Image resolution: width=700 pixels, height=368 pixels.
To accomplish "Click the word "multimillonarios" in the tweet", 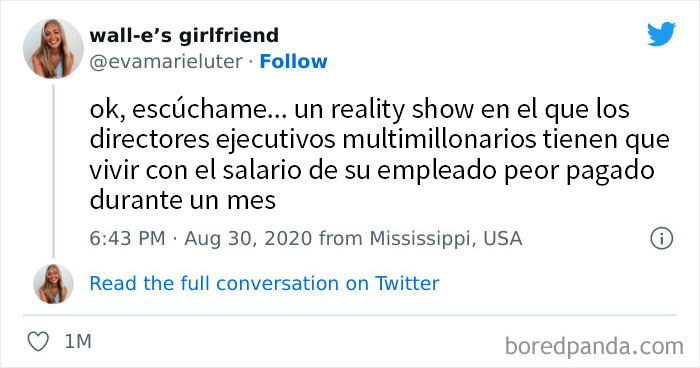I will coord(439,140).
